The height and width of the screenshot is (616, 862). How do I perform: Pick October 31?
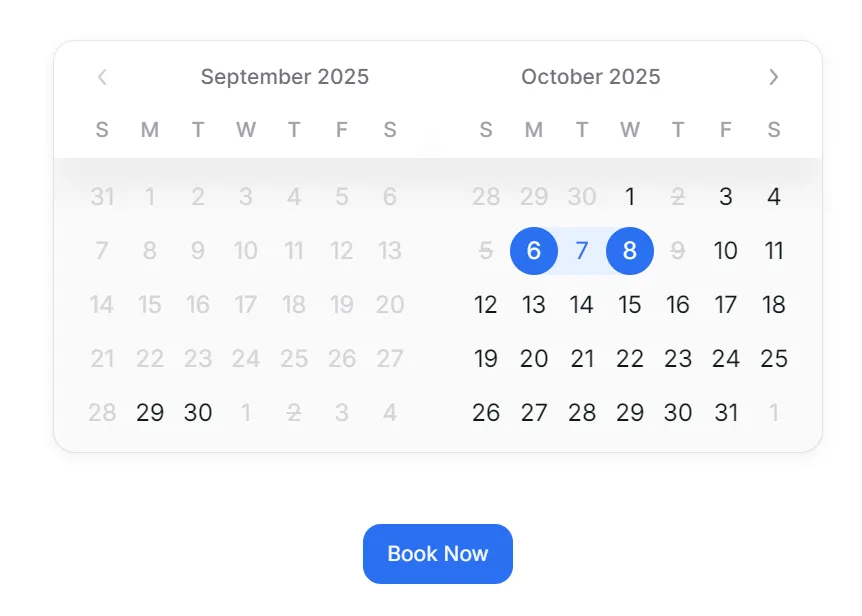point(726,413)
